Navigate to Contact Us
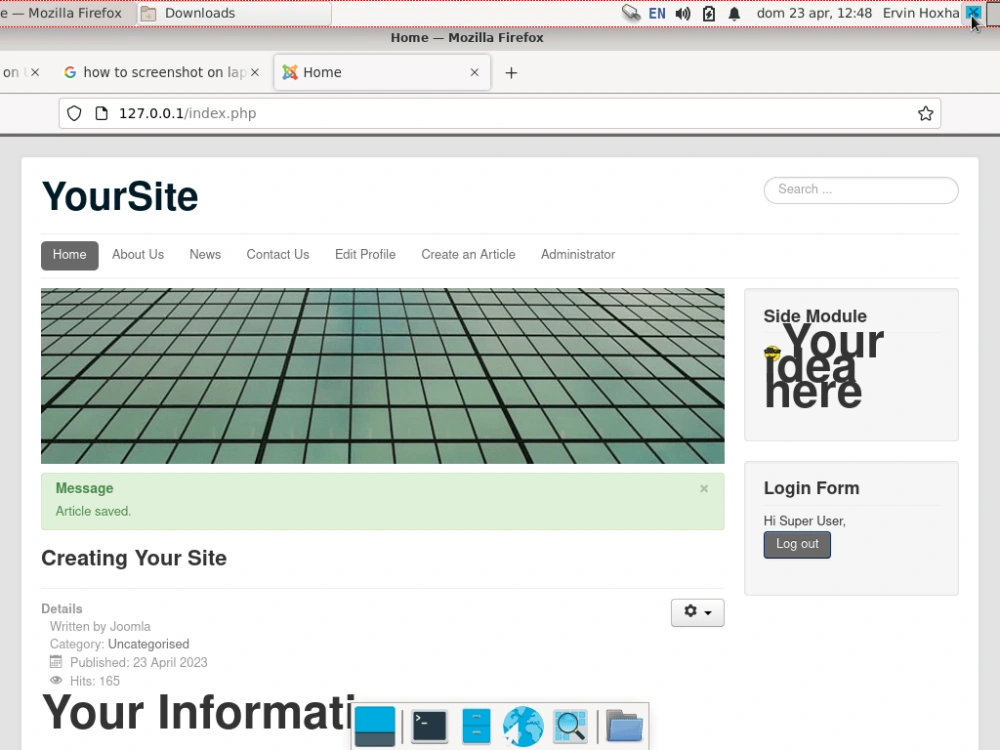Viewport: 1000px width, 750px height. (277, 254)
